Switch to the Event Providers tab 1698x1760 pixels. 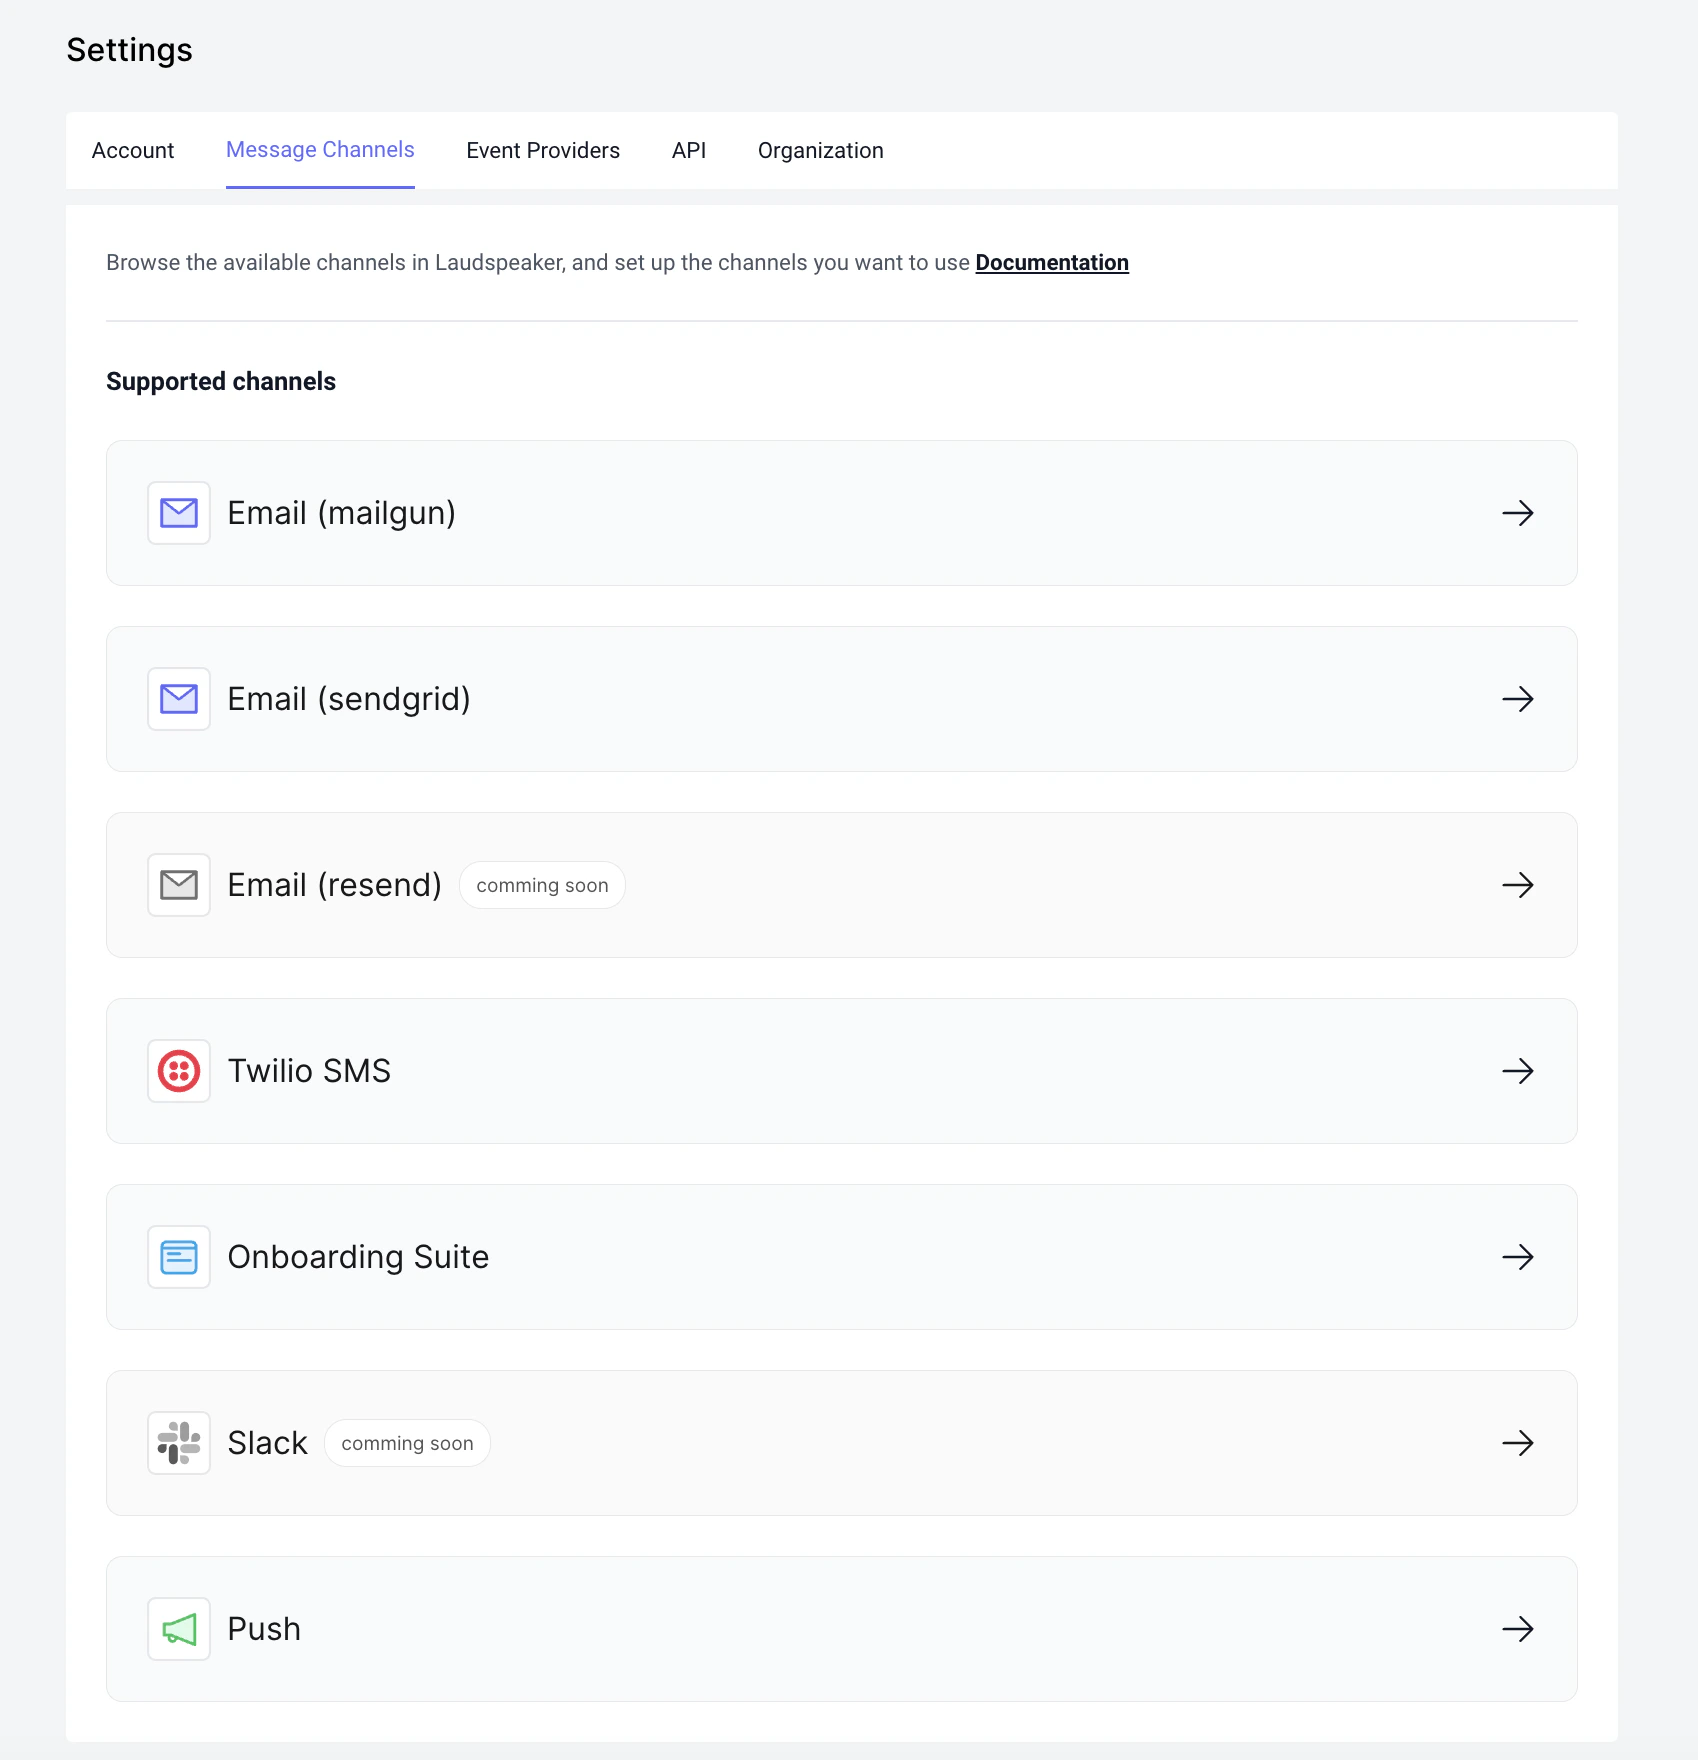[542, 150]
